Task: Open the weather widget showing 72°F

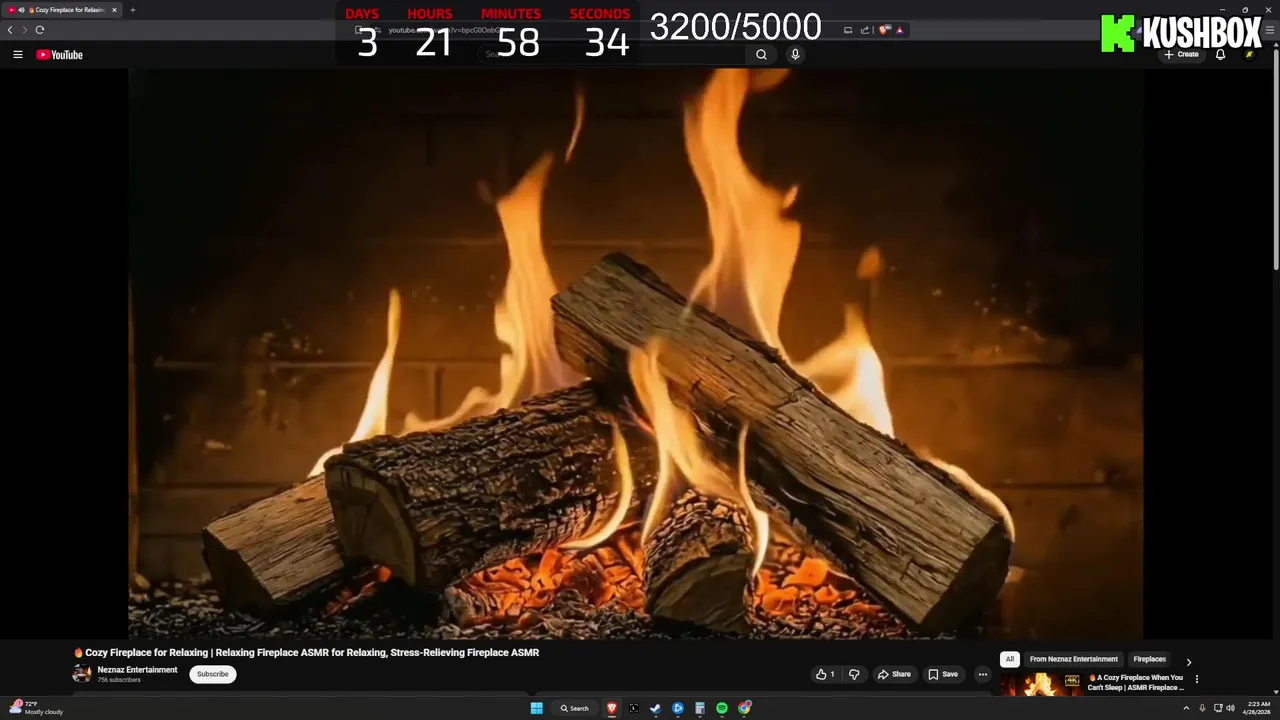Action: tap(36, 708)
